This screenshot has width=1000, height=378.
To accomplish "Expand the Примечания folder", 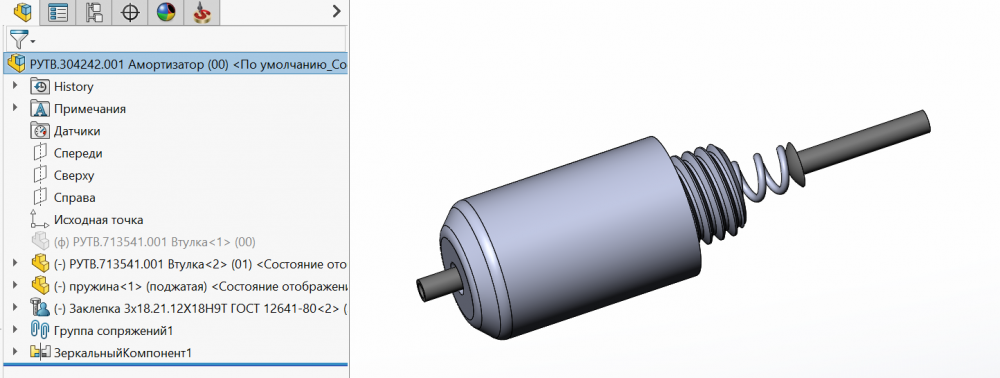I will click(15, 108).
